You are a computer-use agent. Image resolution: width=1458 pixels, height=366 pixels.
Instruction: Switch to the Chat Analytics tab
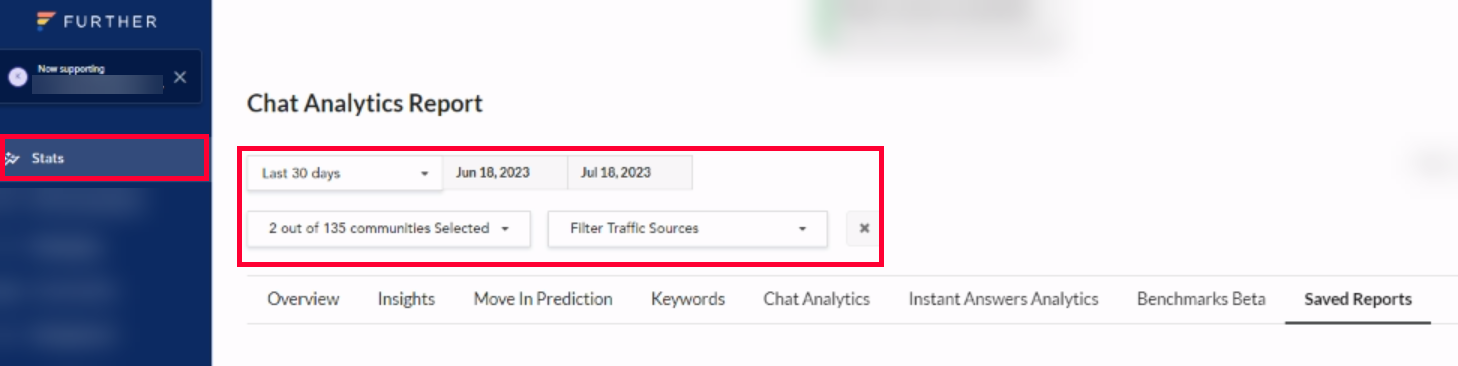coord(817,299)
